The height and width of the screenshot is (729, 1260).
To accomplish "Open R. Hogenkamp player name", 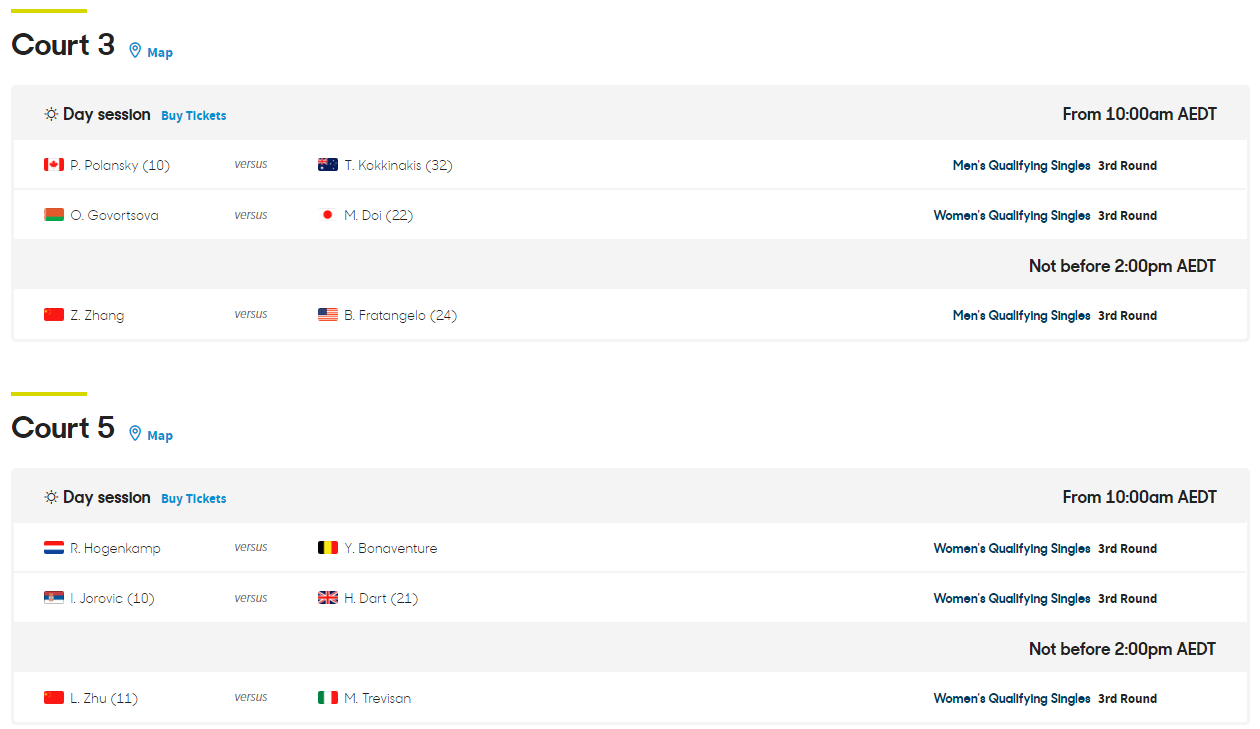I will click(115, 548).
